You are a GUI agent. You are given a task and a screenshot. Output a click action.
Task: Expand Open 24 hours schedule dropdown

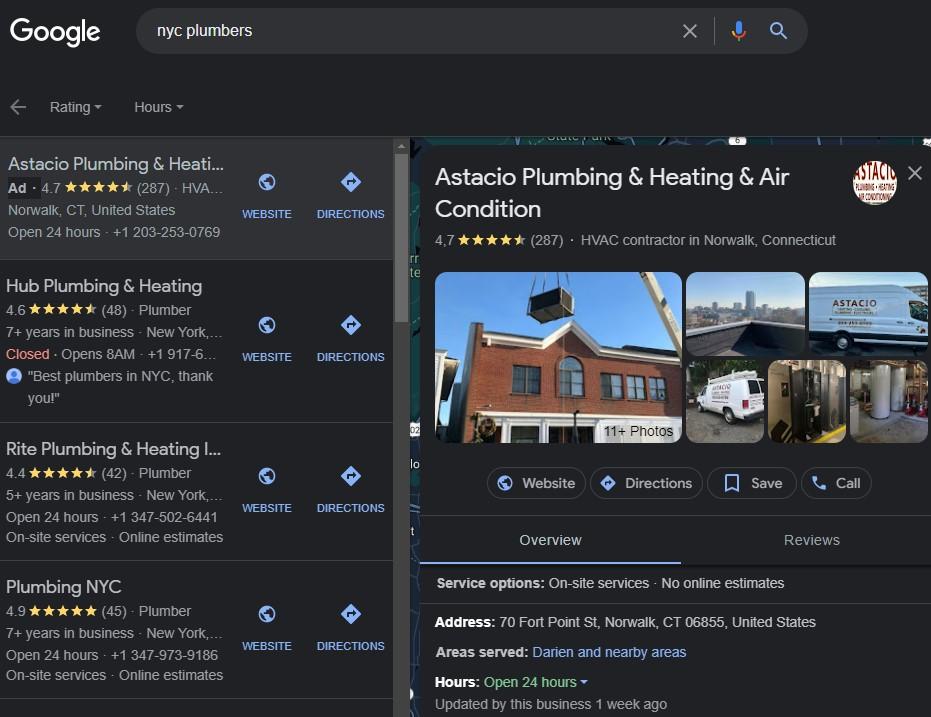click(536, 683)
